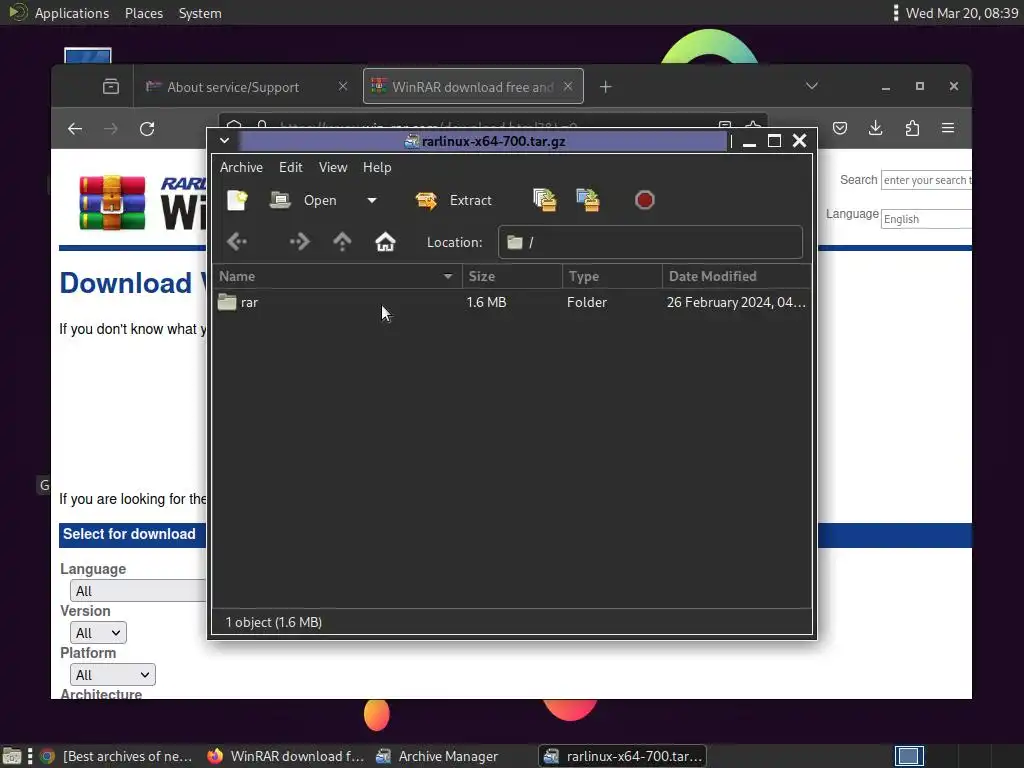The width and height of the screenshot is (1024, 768).
Task: Click the Firefox back arrow
Action: point(75,129)
